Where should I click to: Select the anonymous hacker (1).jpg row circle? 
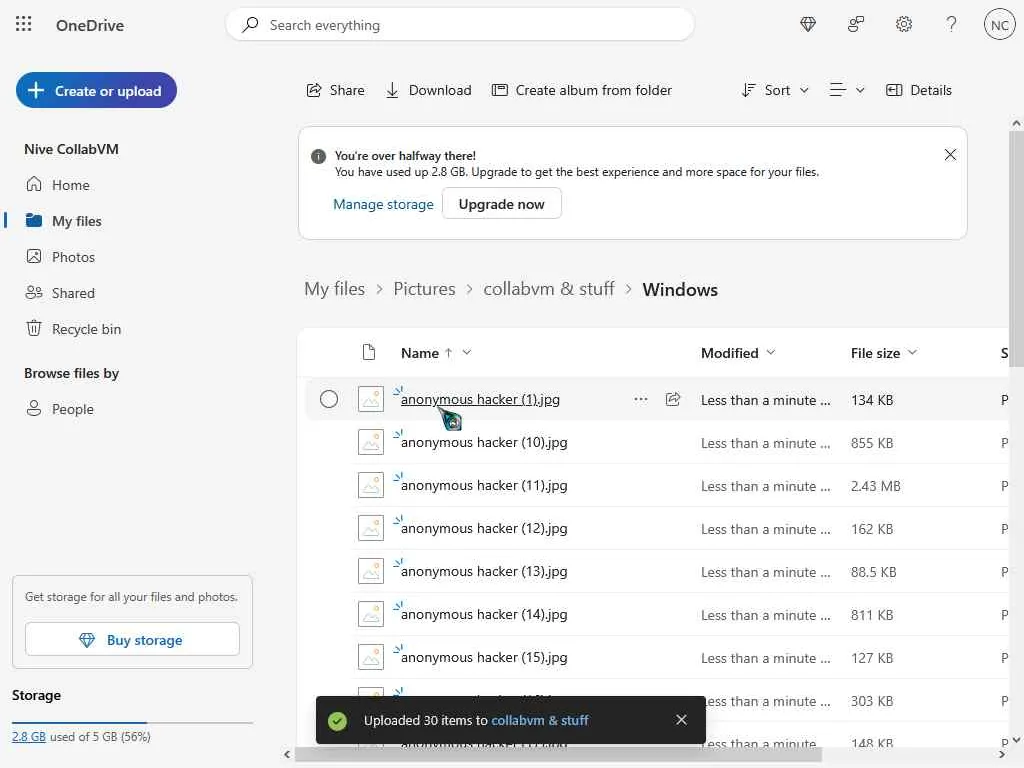coord(329,399)
